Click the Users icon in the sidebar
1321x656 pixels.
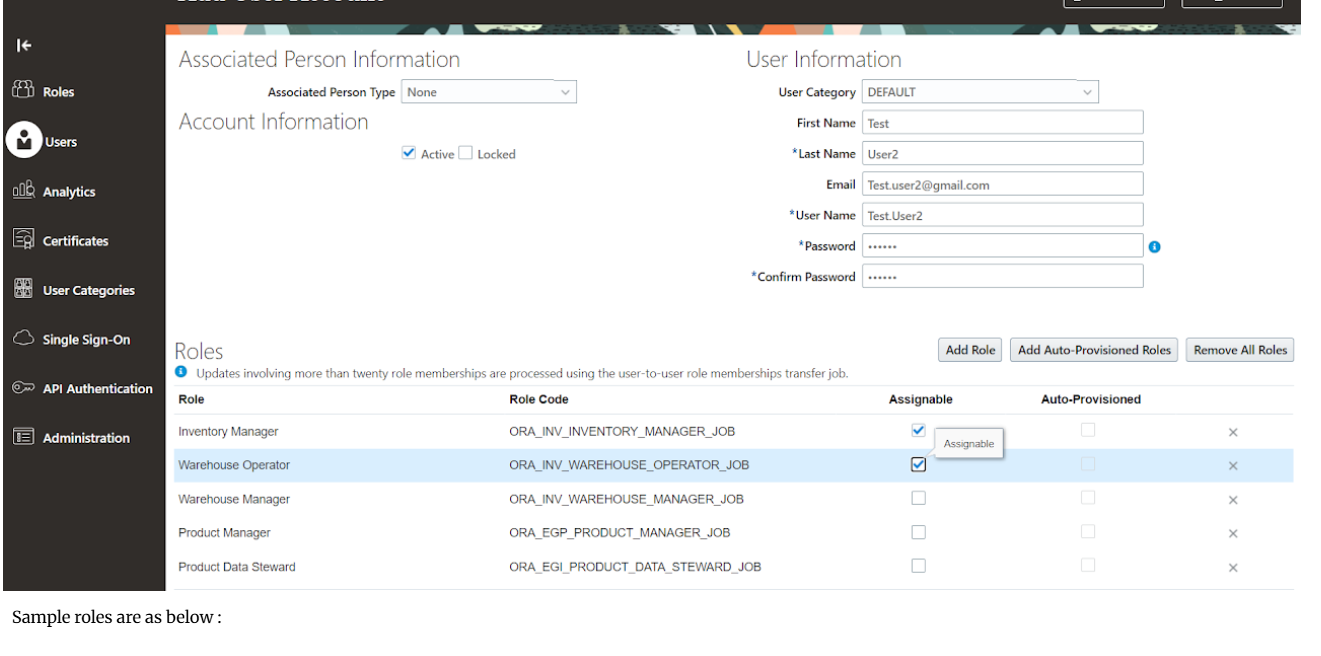click(x=24, y=141)
